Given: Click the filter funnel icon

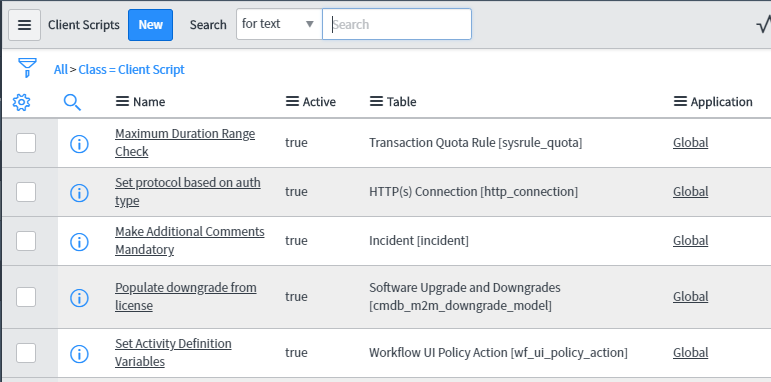Looking at the screenshot, I should 27,67.
